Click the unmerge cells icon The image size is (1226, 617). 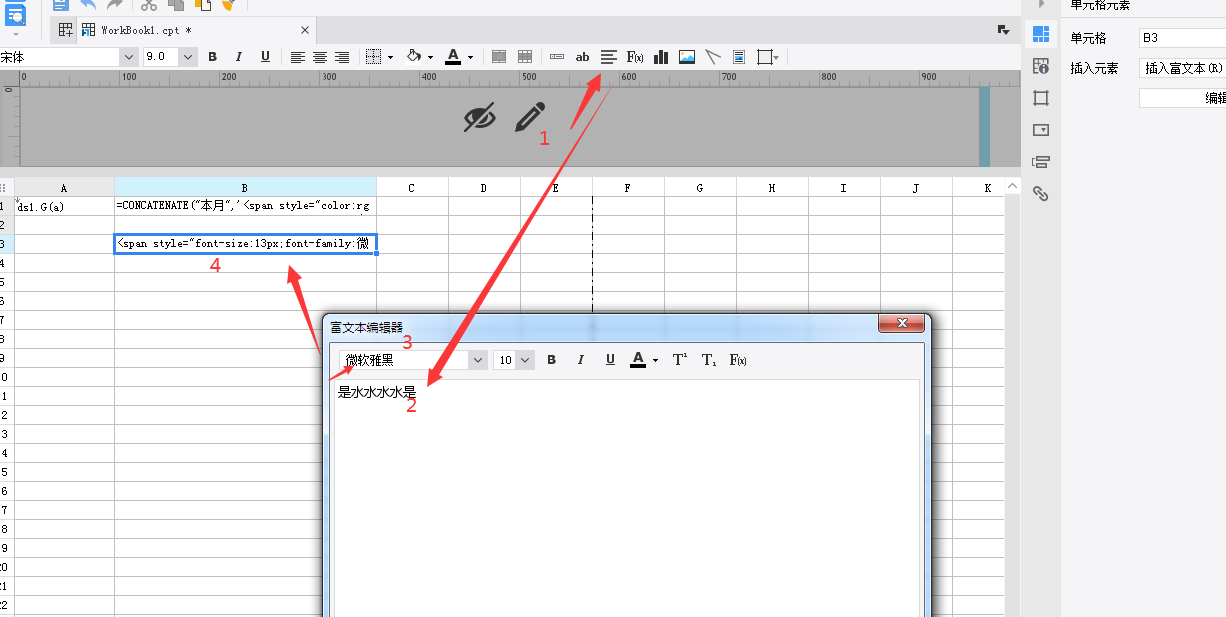point(524,57)
